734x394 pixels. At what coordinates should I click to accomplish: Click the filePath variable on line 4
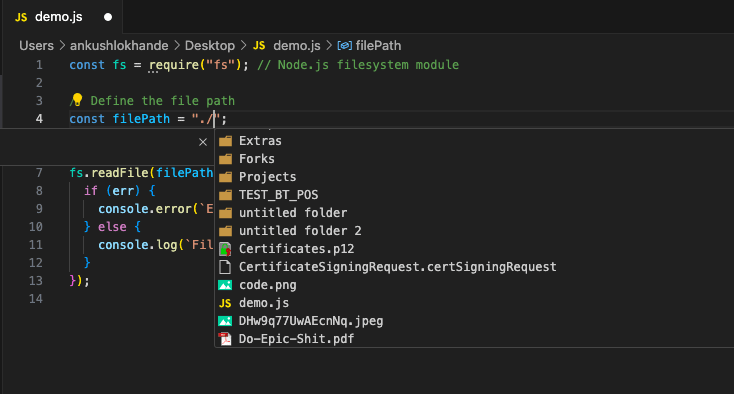coord(141,119)
